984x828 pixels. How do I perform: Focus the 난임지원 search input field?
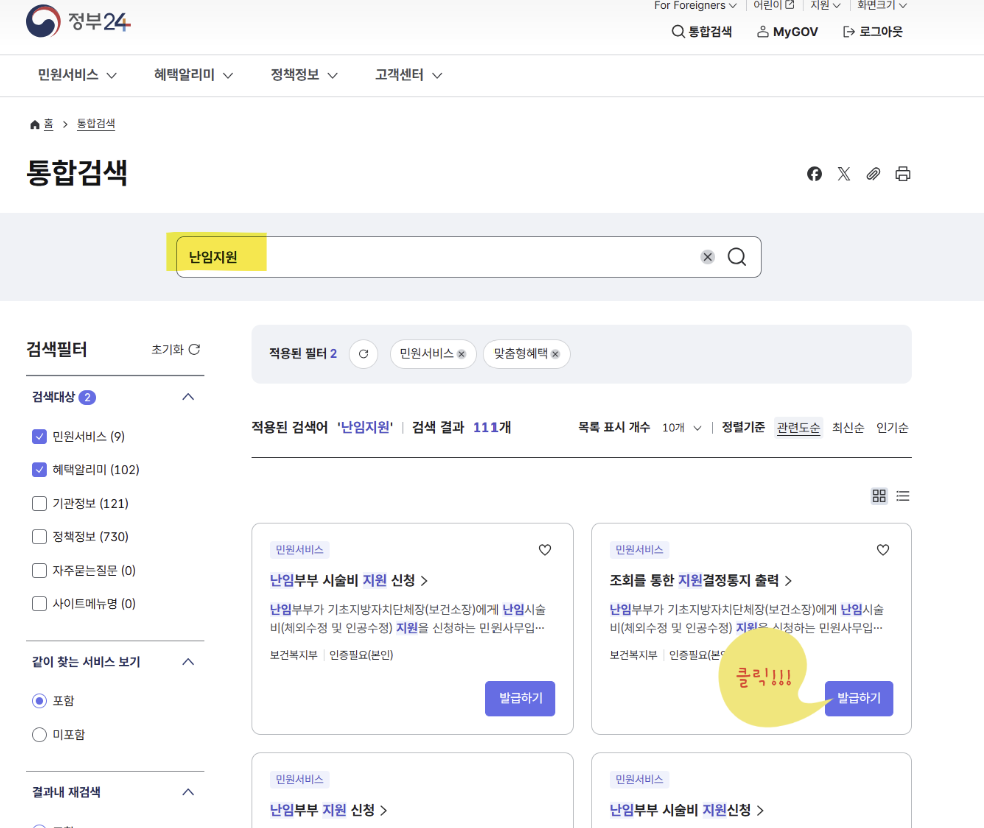pyautogui.click(x=469, y=257)
